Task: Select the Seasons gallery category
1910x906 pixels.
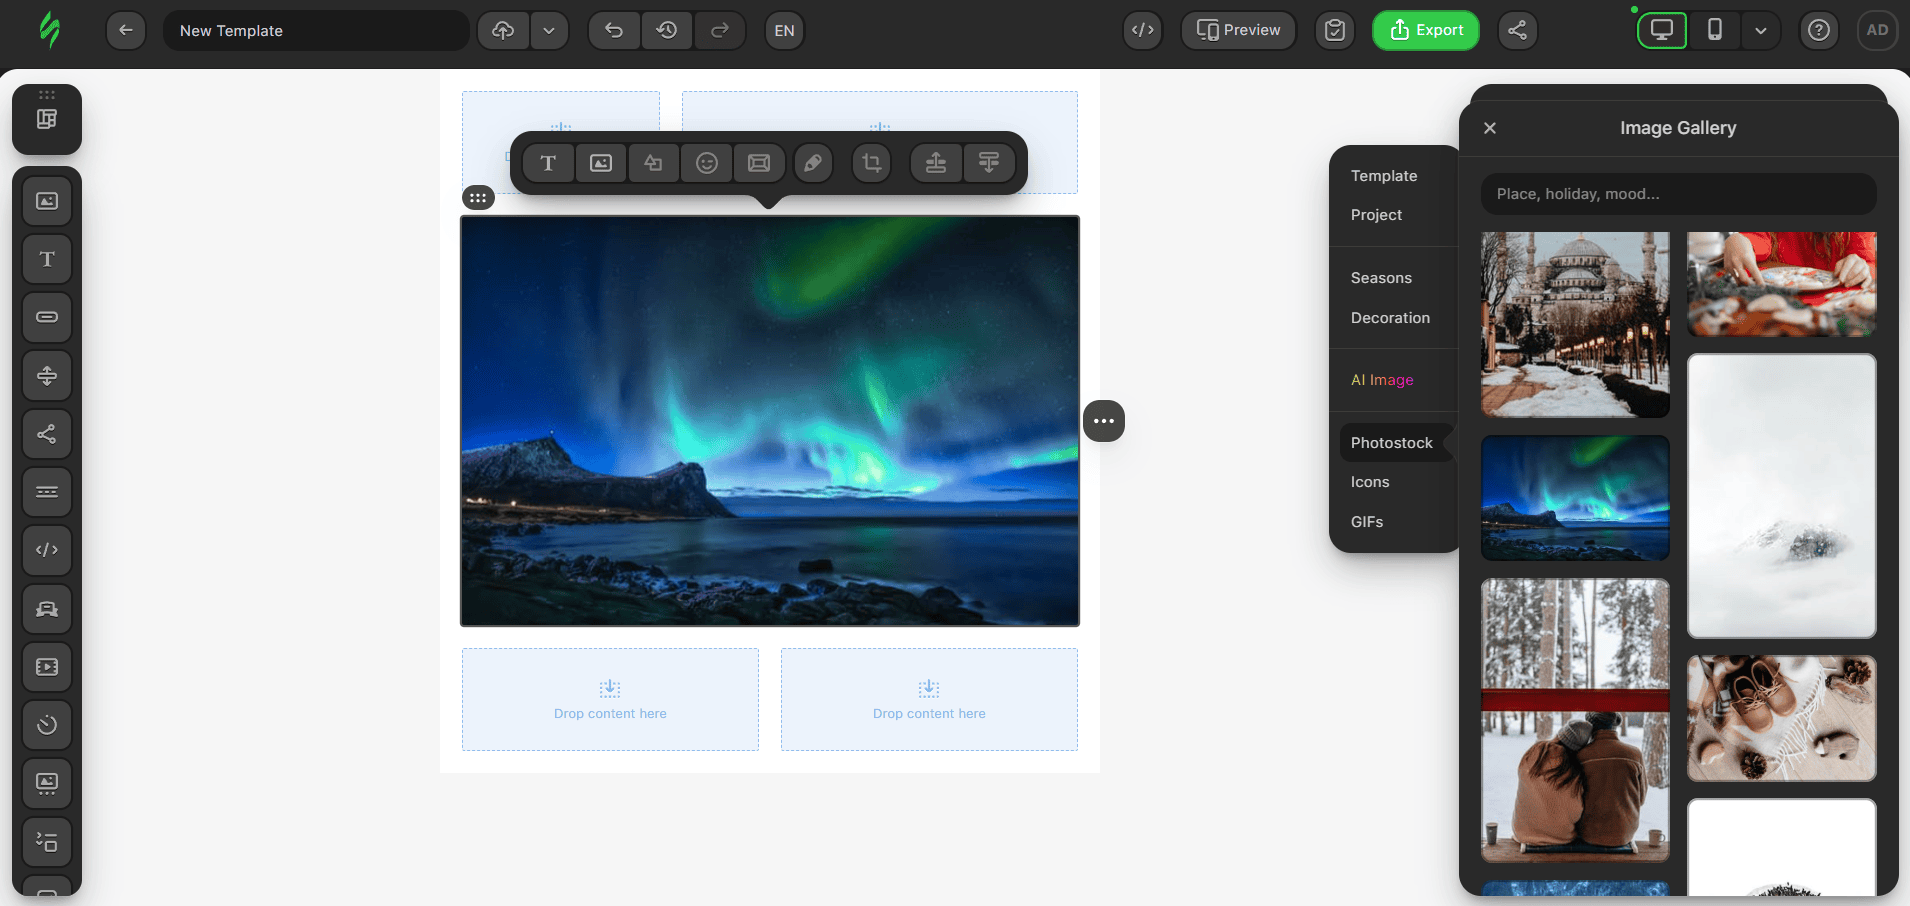Action: point(1381,278)
